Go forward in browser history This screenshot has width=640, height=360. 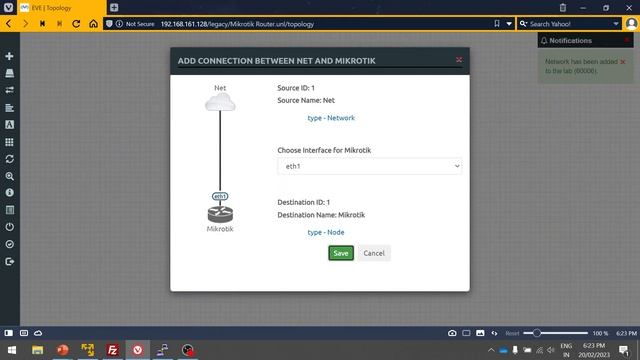pos(25,24)
